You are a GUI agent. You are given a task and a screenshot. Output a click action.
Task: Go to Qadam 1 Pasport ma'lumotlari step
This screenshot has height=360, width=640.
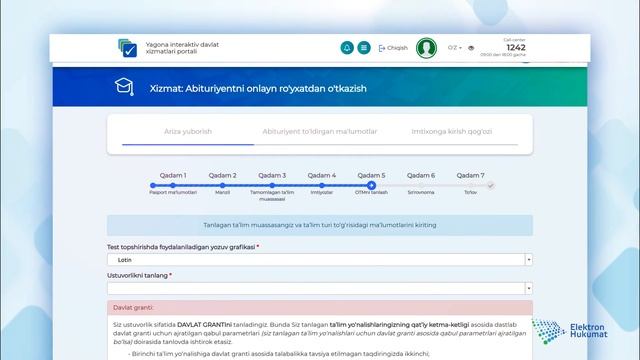point(173,185)
